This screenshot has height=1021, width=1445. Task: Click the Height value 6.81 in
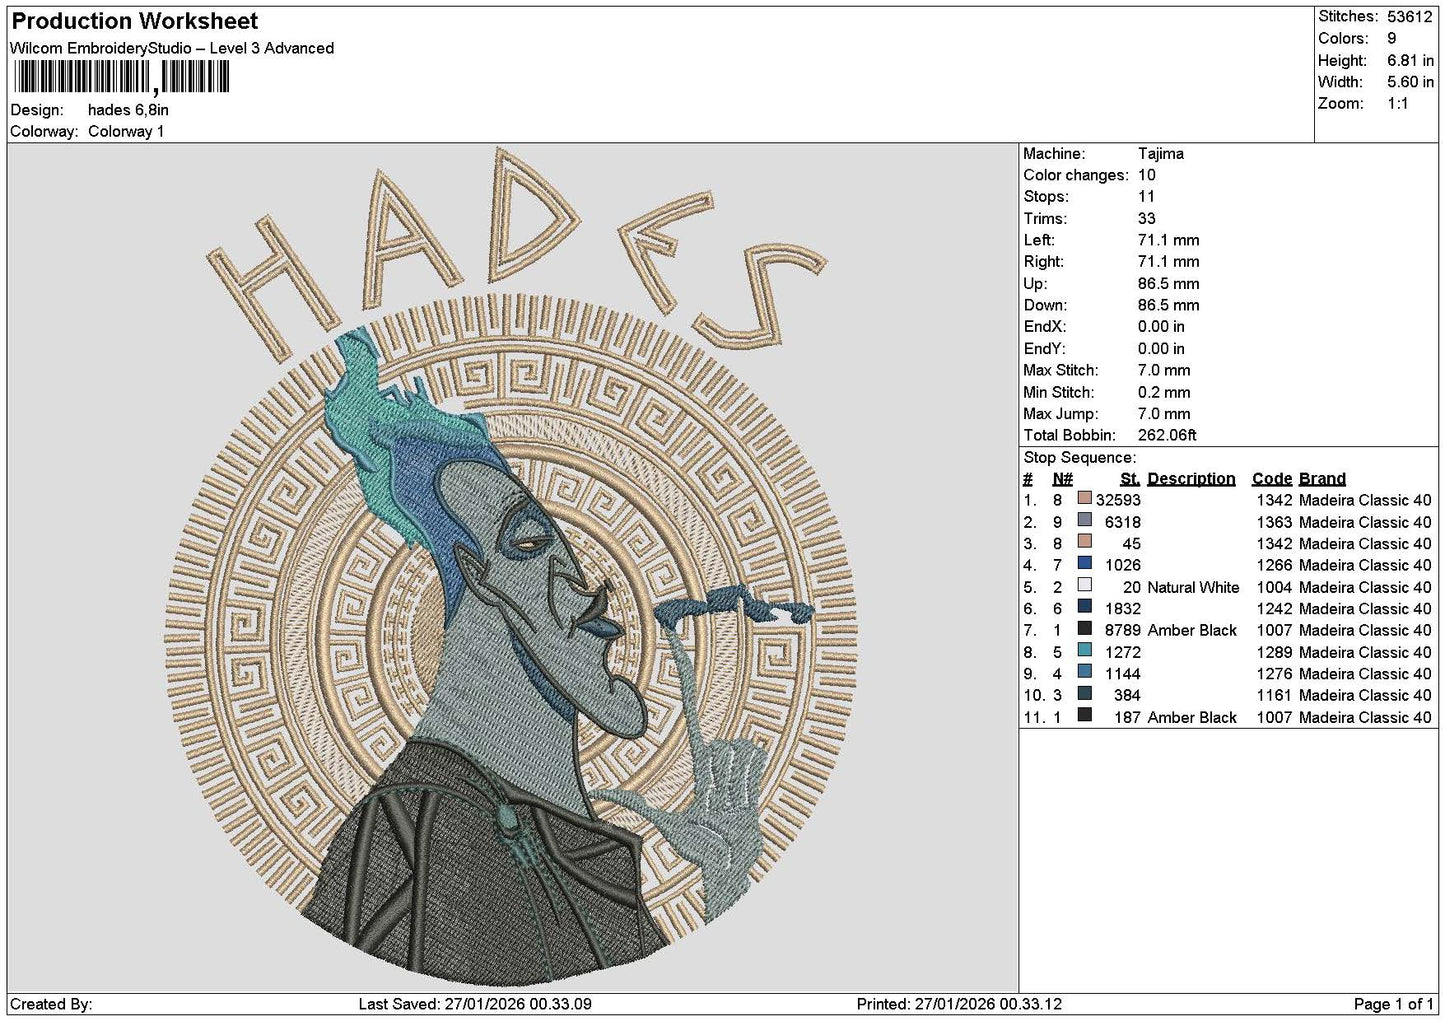[x=1410, y=61]
